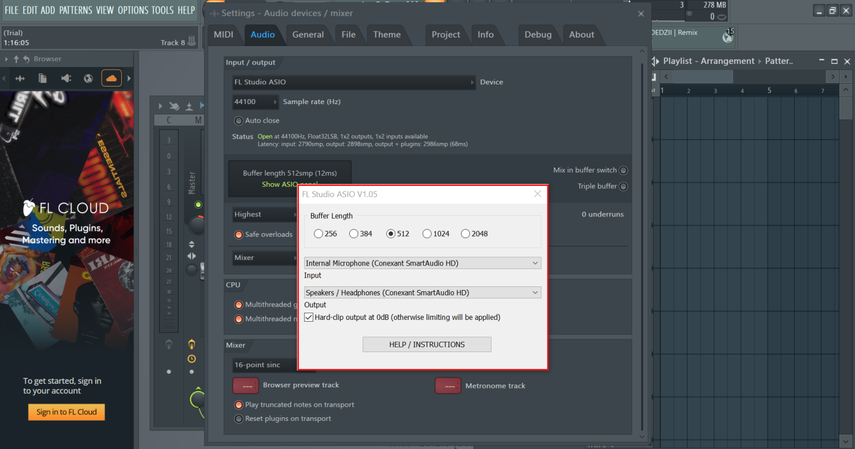Select the 384 buffer length radio button
855x449 pixels.
point(353,234)
